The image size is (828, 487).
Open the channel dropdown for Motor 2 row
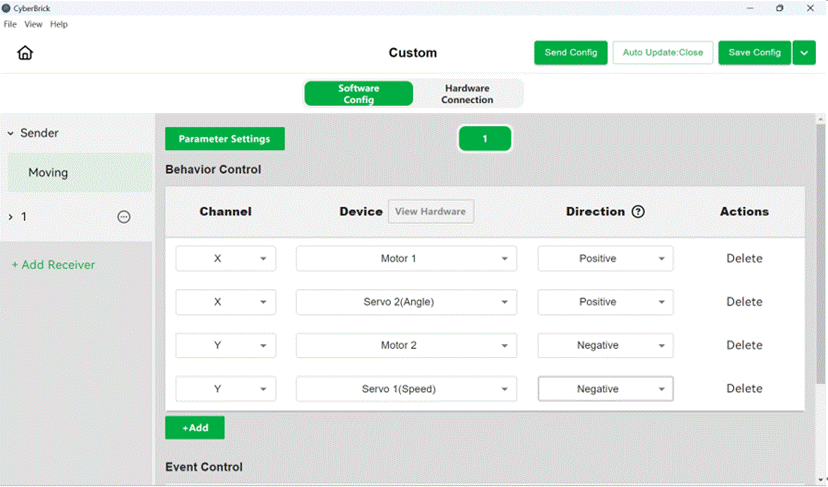click(225, 346)
